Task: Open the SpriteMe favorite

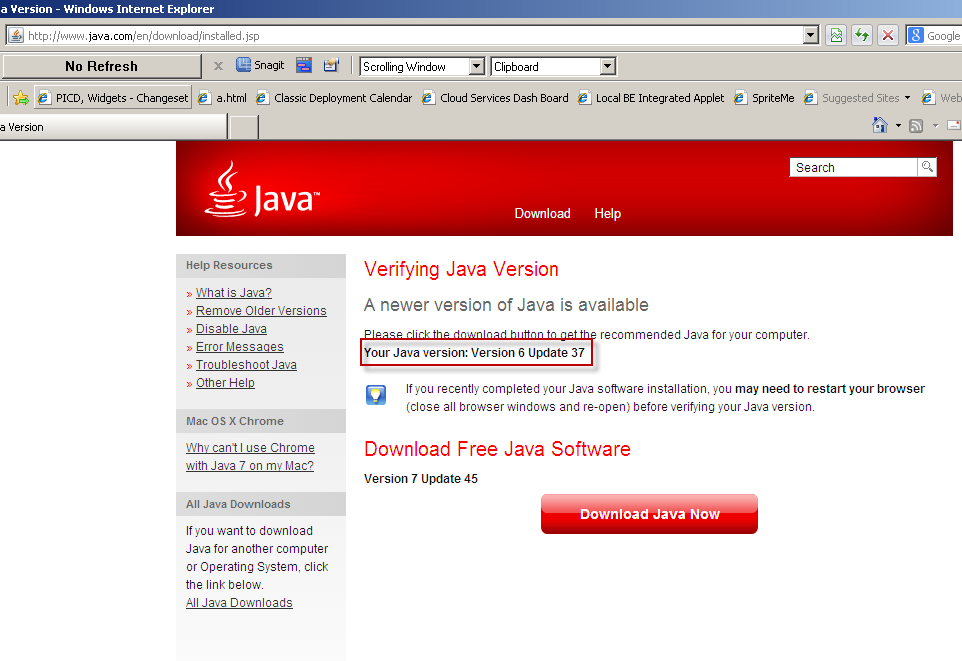Action: tap(764, 98)
